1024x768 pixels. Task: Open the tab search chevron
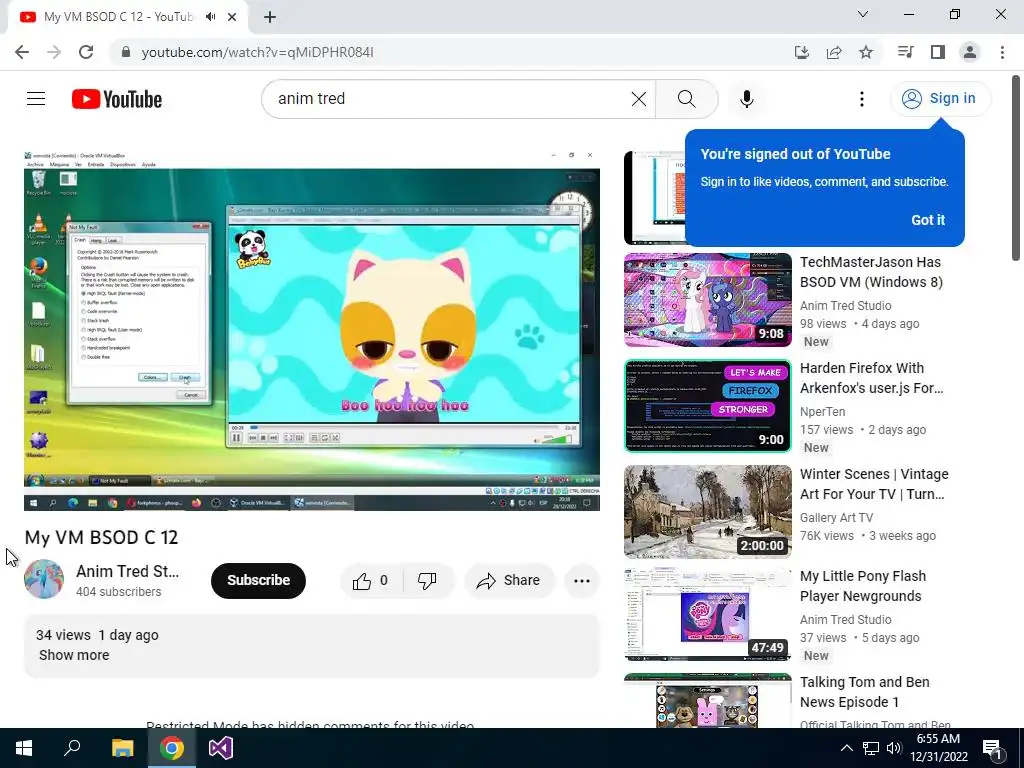coord(863,14)
